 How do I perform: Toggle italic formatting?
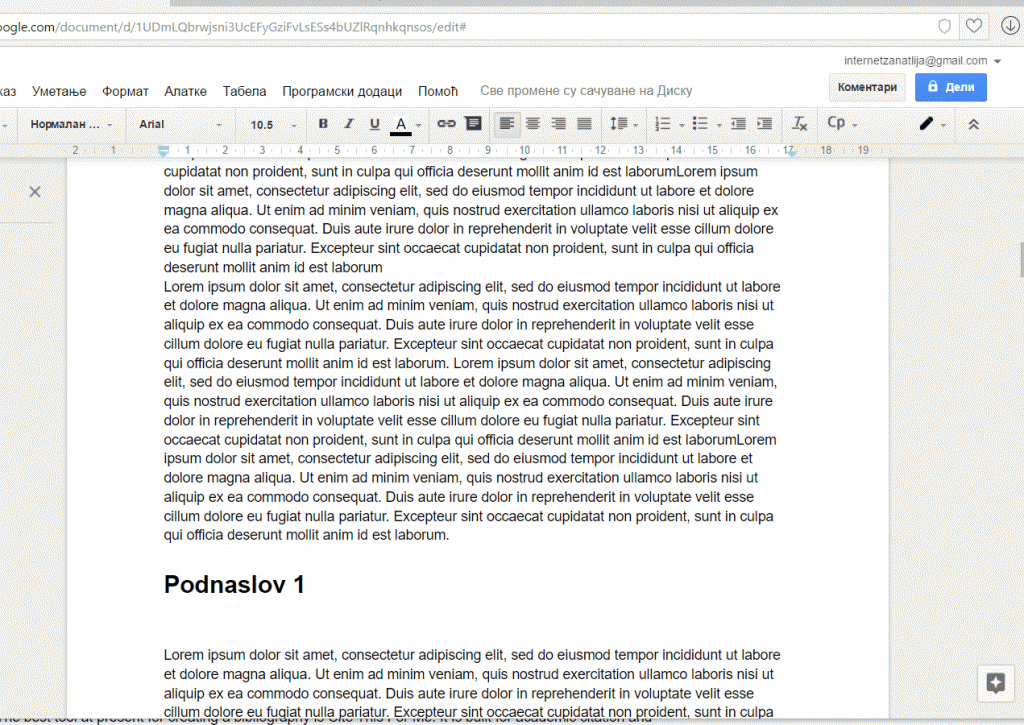pos(349,123)
